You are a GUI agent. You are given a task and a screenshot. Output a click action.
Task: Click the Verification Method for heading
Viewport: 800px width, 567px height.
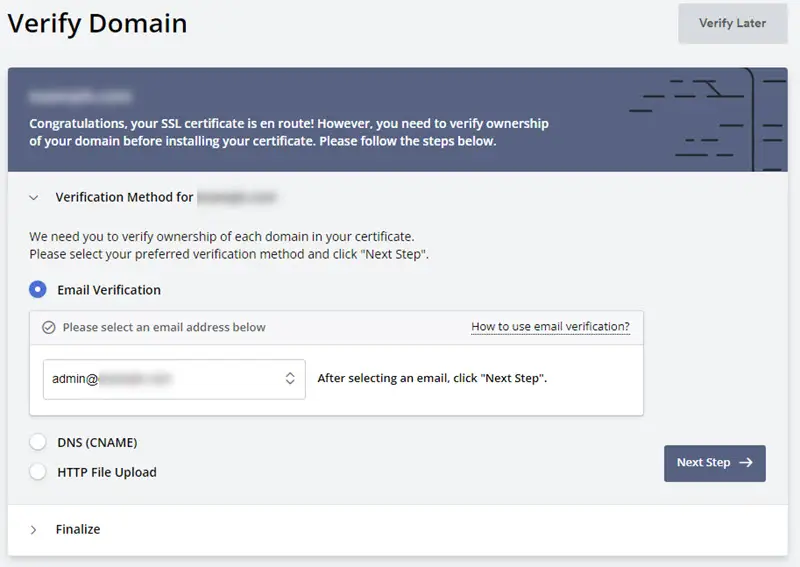(x=124, y=197)
